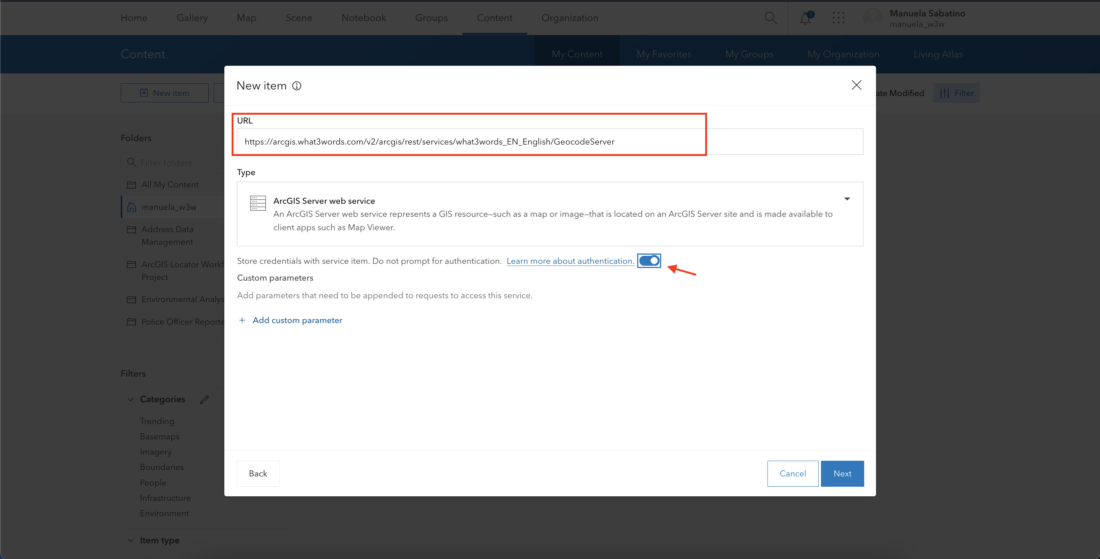Open the Organization tab
Viewport: 1100px width, 559px height.
pyautogui.click(x=570, y=18)
